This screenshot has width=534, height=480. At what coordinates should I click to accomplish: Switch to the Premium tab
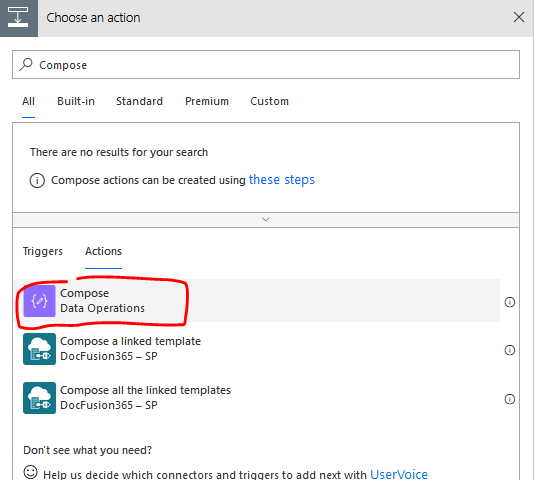[207, 101]
